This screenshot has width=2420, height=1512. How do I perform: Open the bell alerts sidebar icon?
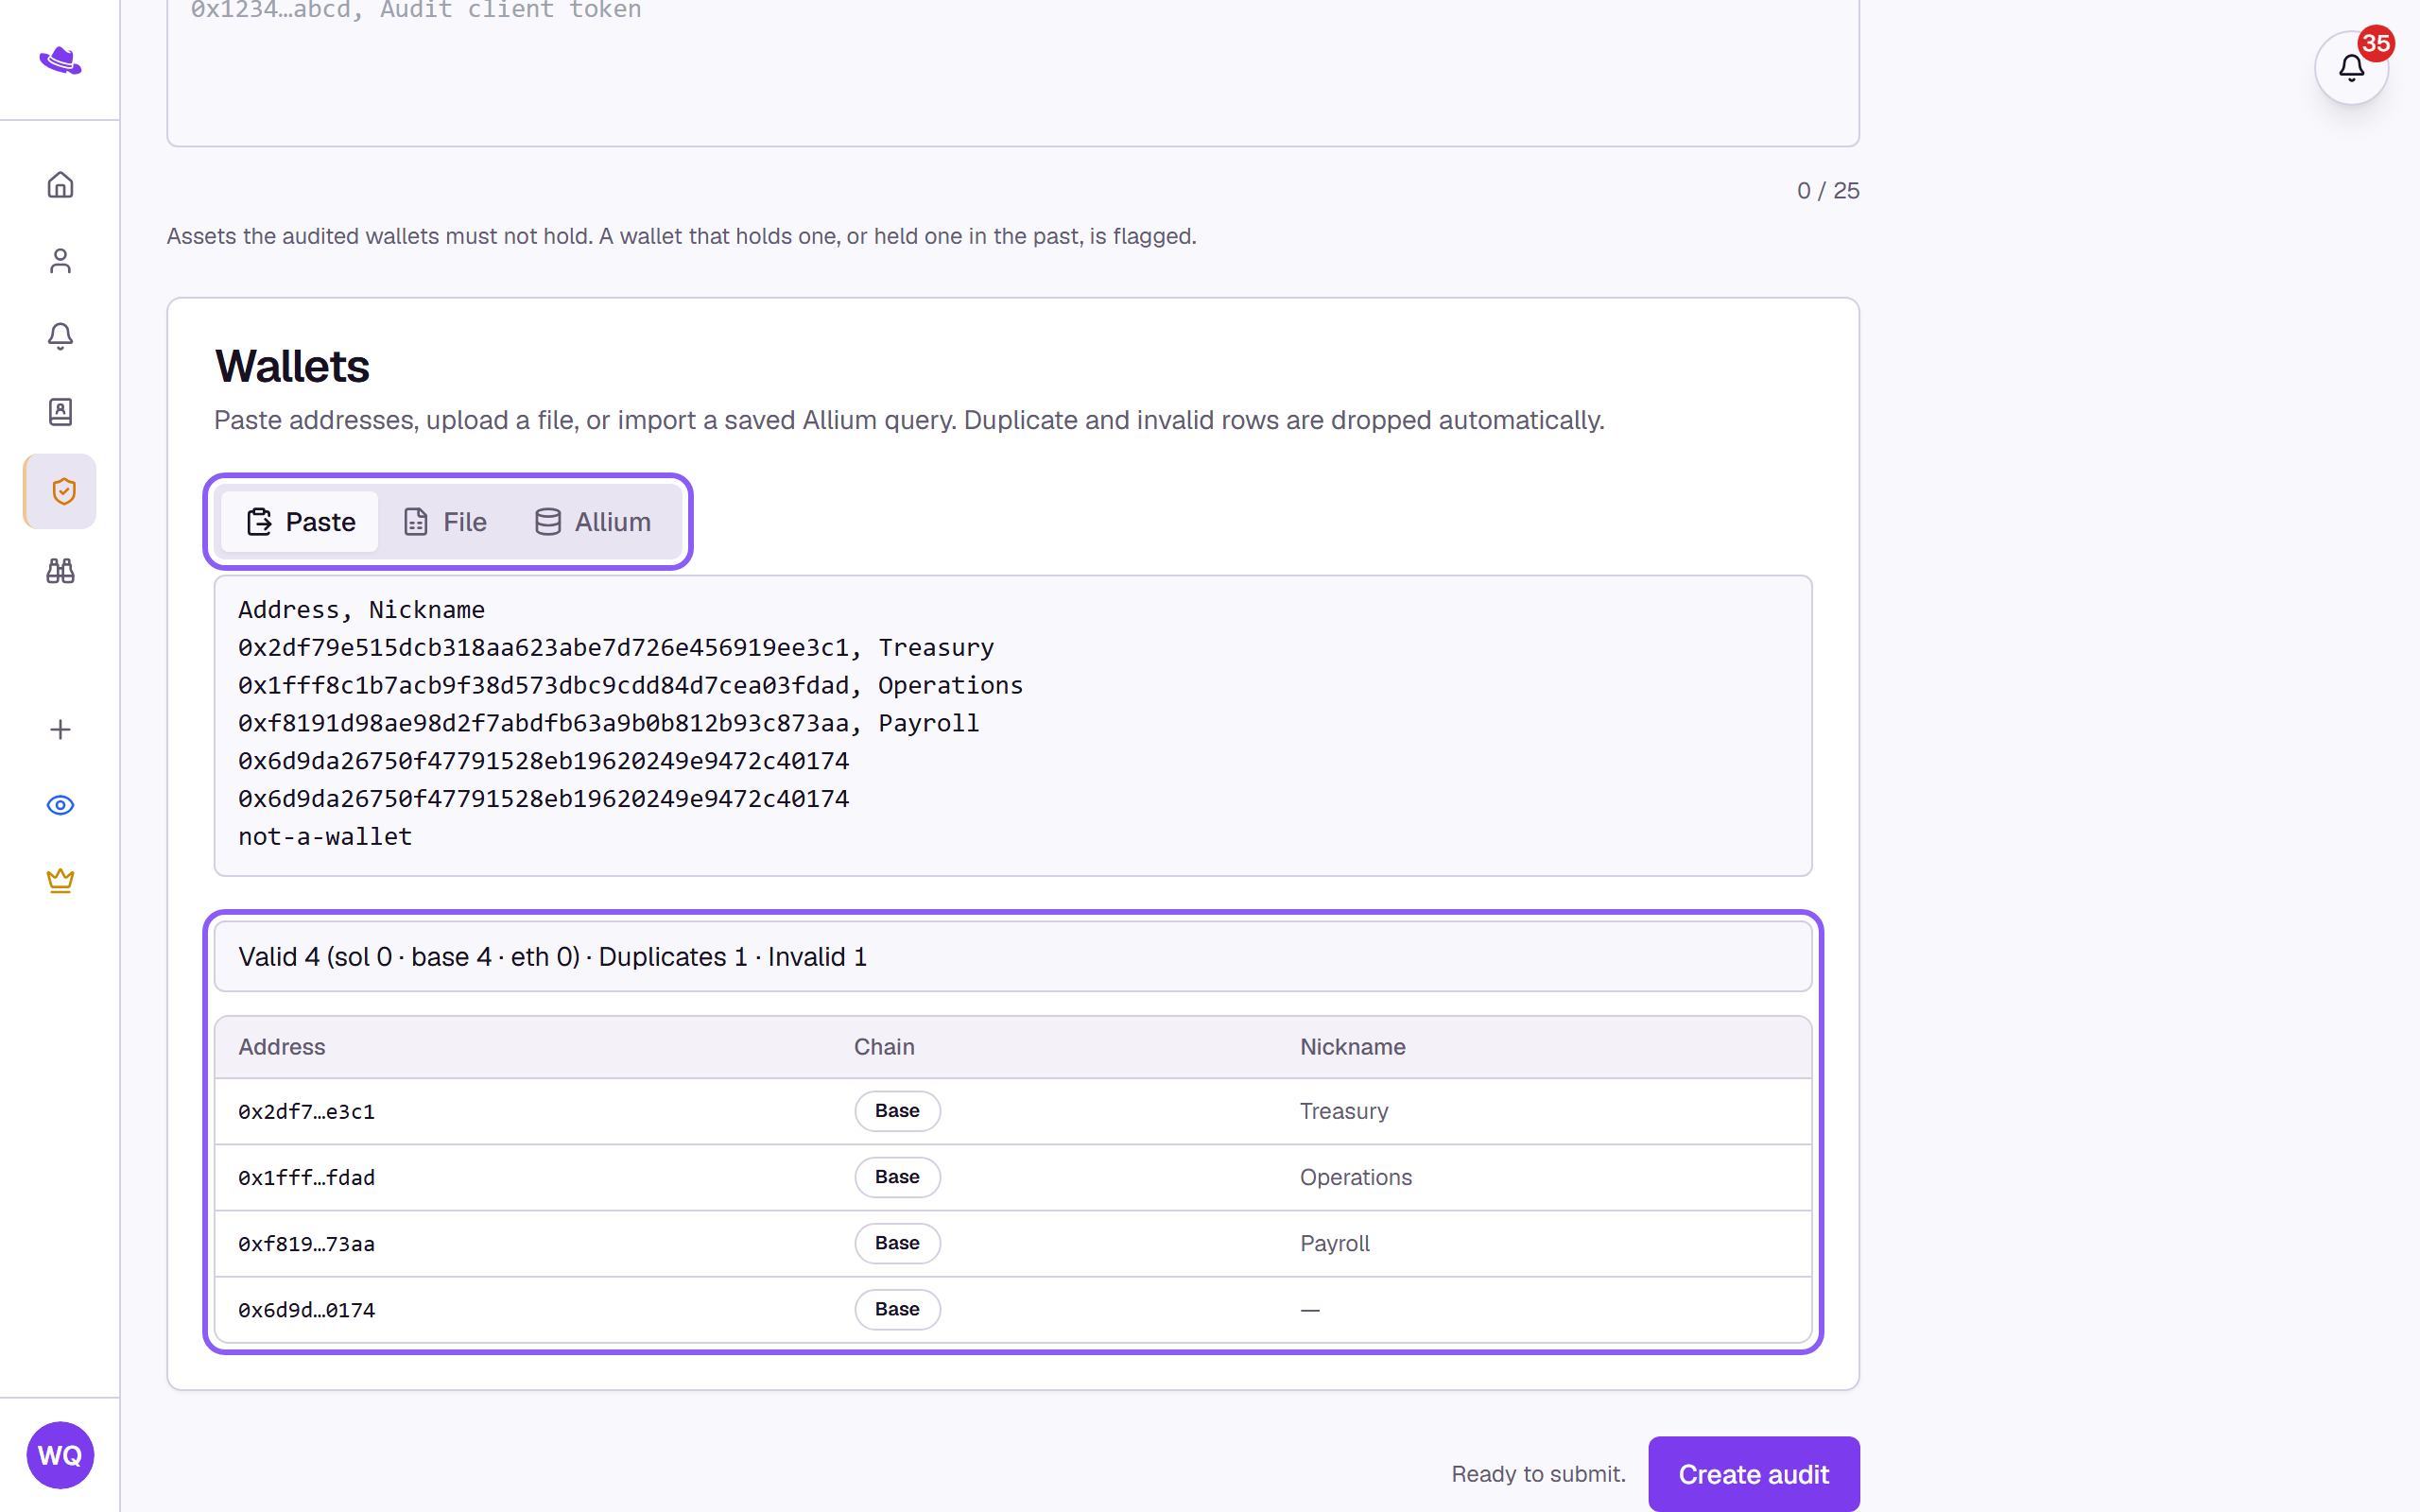pos(60,336)
